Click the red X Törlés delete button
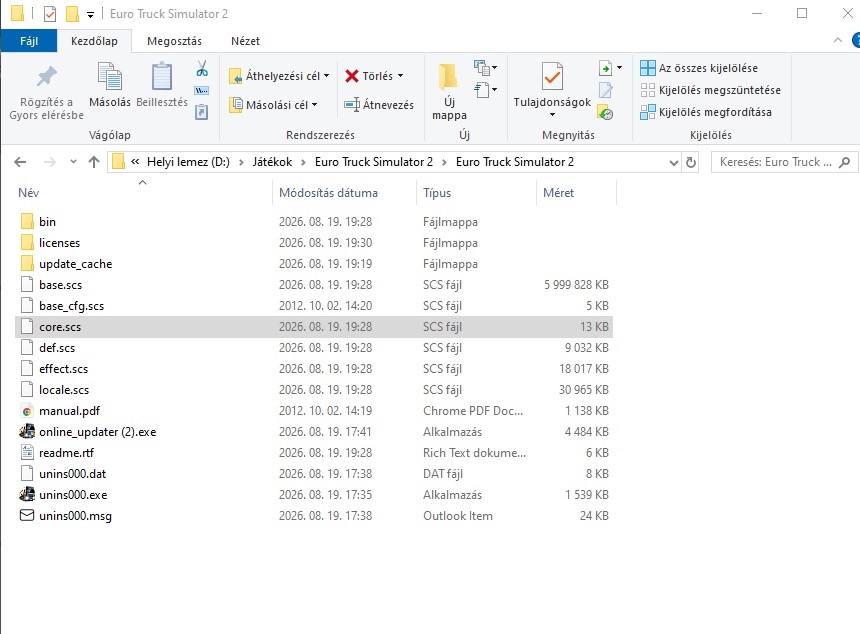This screenshot has height=634, width=860. pyautogui.click(x=374, y=76)
